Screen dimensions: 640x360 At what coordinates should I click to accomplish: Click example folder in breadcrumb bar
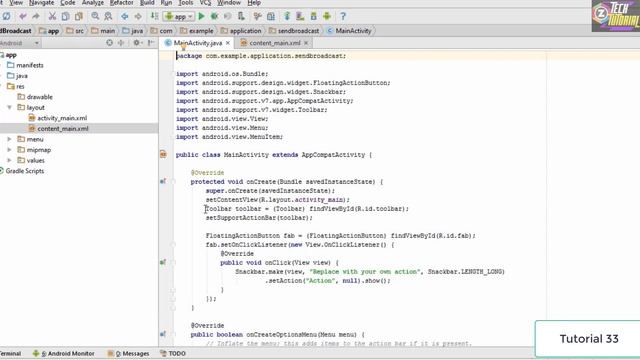click(x=197, y=31)
